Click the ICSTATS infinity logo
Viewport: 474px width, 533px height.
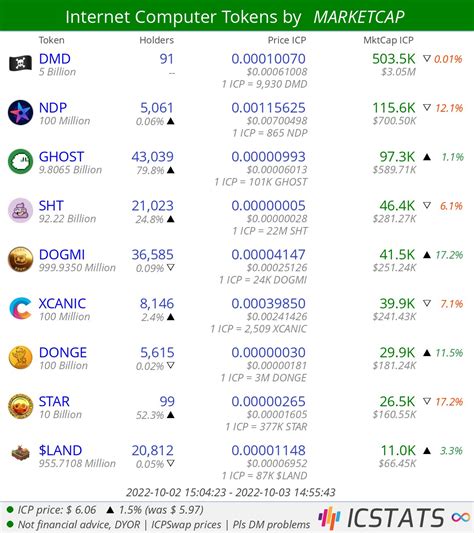[460, 517]
